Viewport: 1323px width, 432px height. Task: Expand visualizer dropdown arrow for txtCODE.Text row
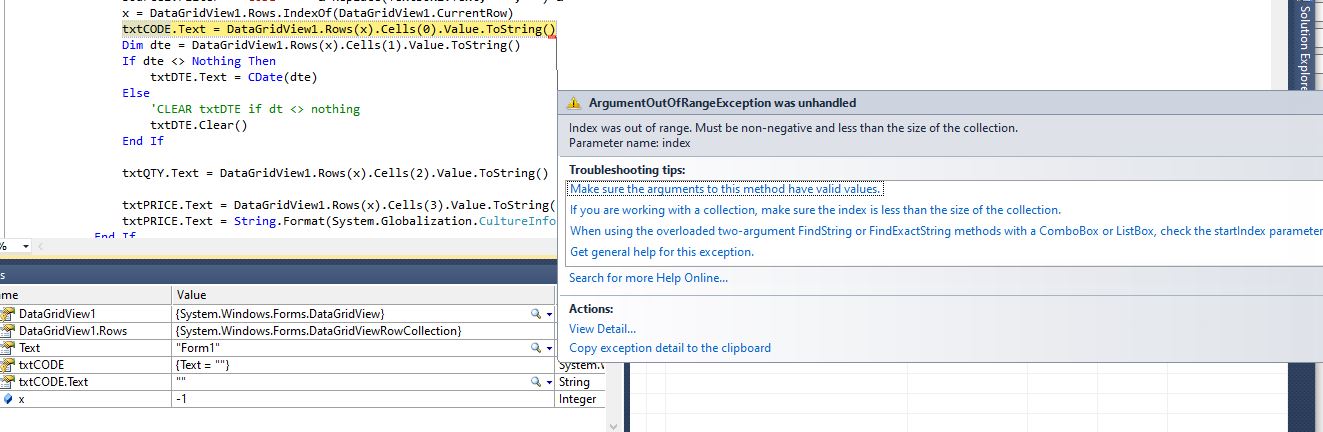point(549,382)
